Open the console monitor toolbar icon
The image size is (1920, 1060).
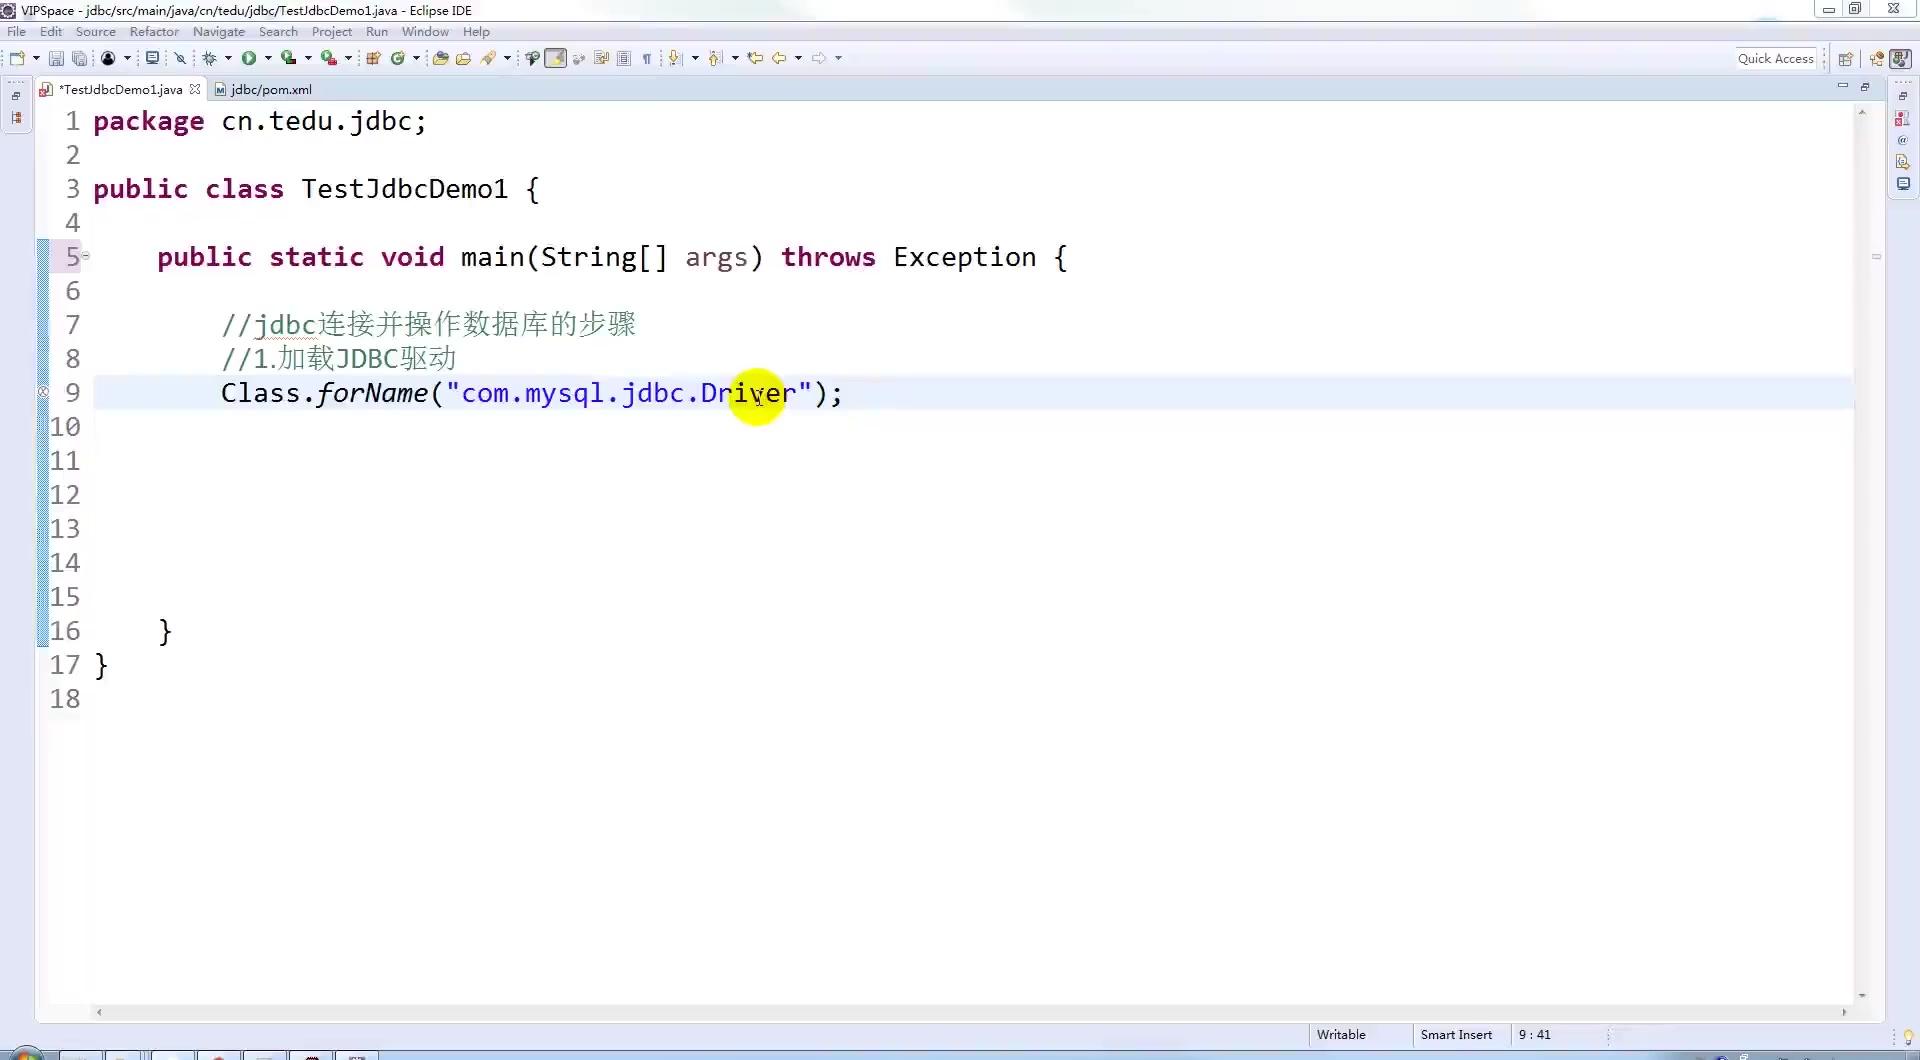pos(152,58)
